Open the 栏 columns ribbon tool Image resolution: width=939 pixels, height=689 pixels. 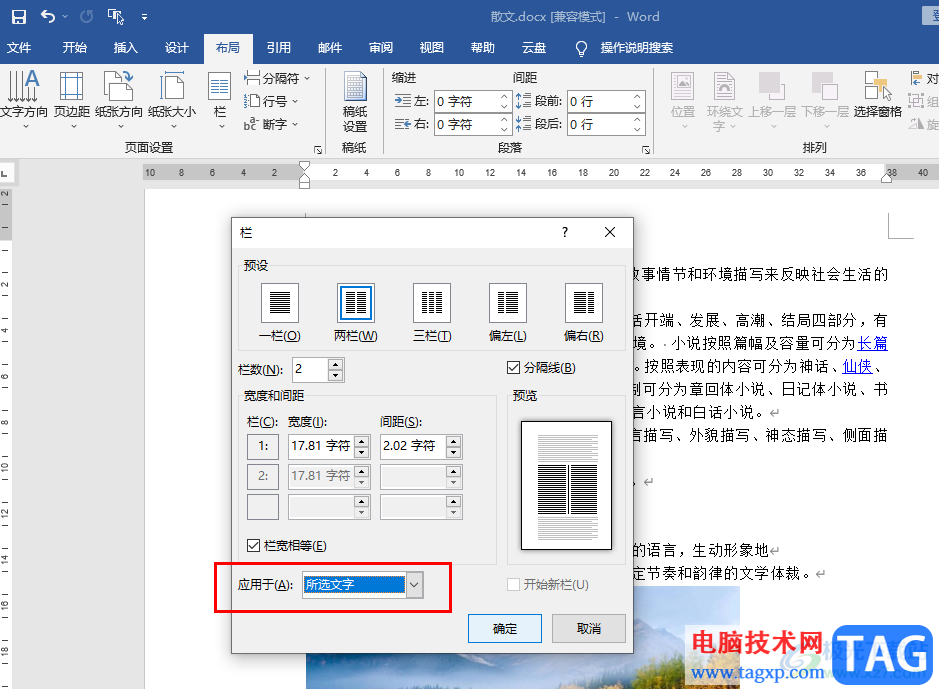(x=220, y=100)
